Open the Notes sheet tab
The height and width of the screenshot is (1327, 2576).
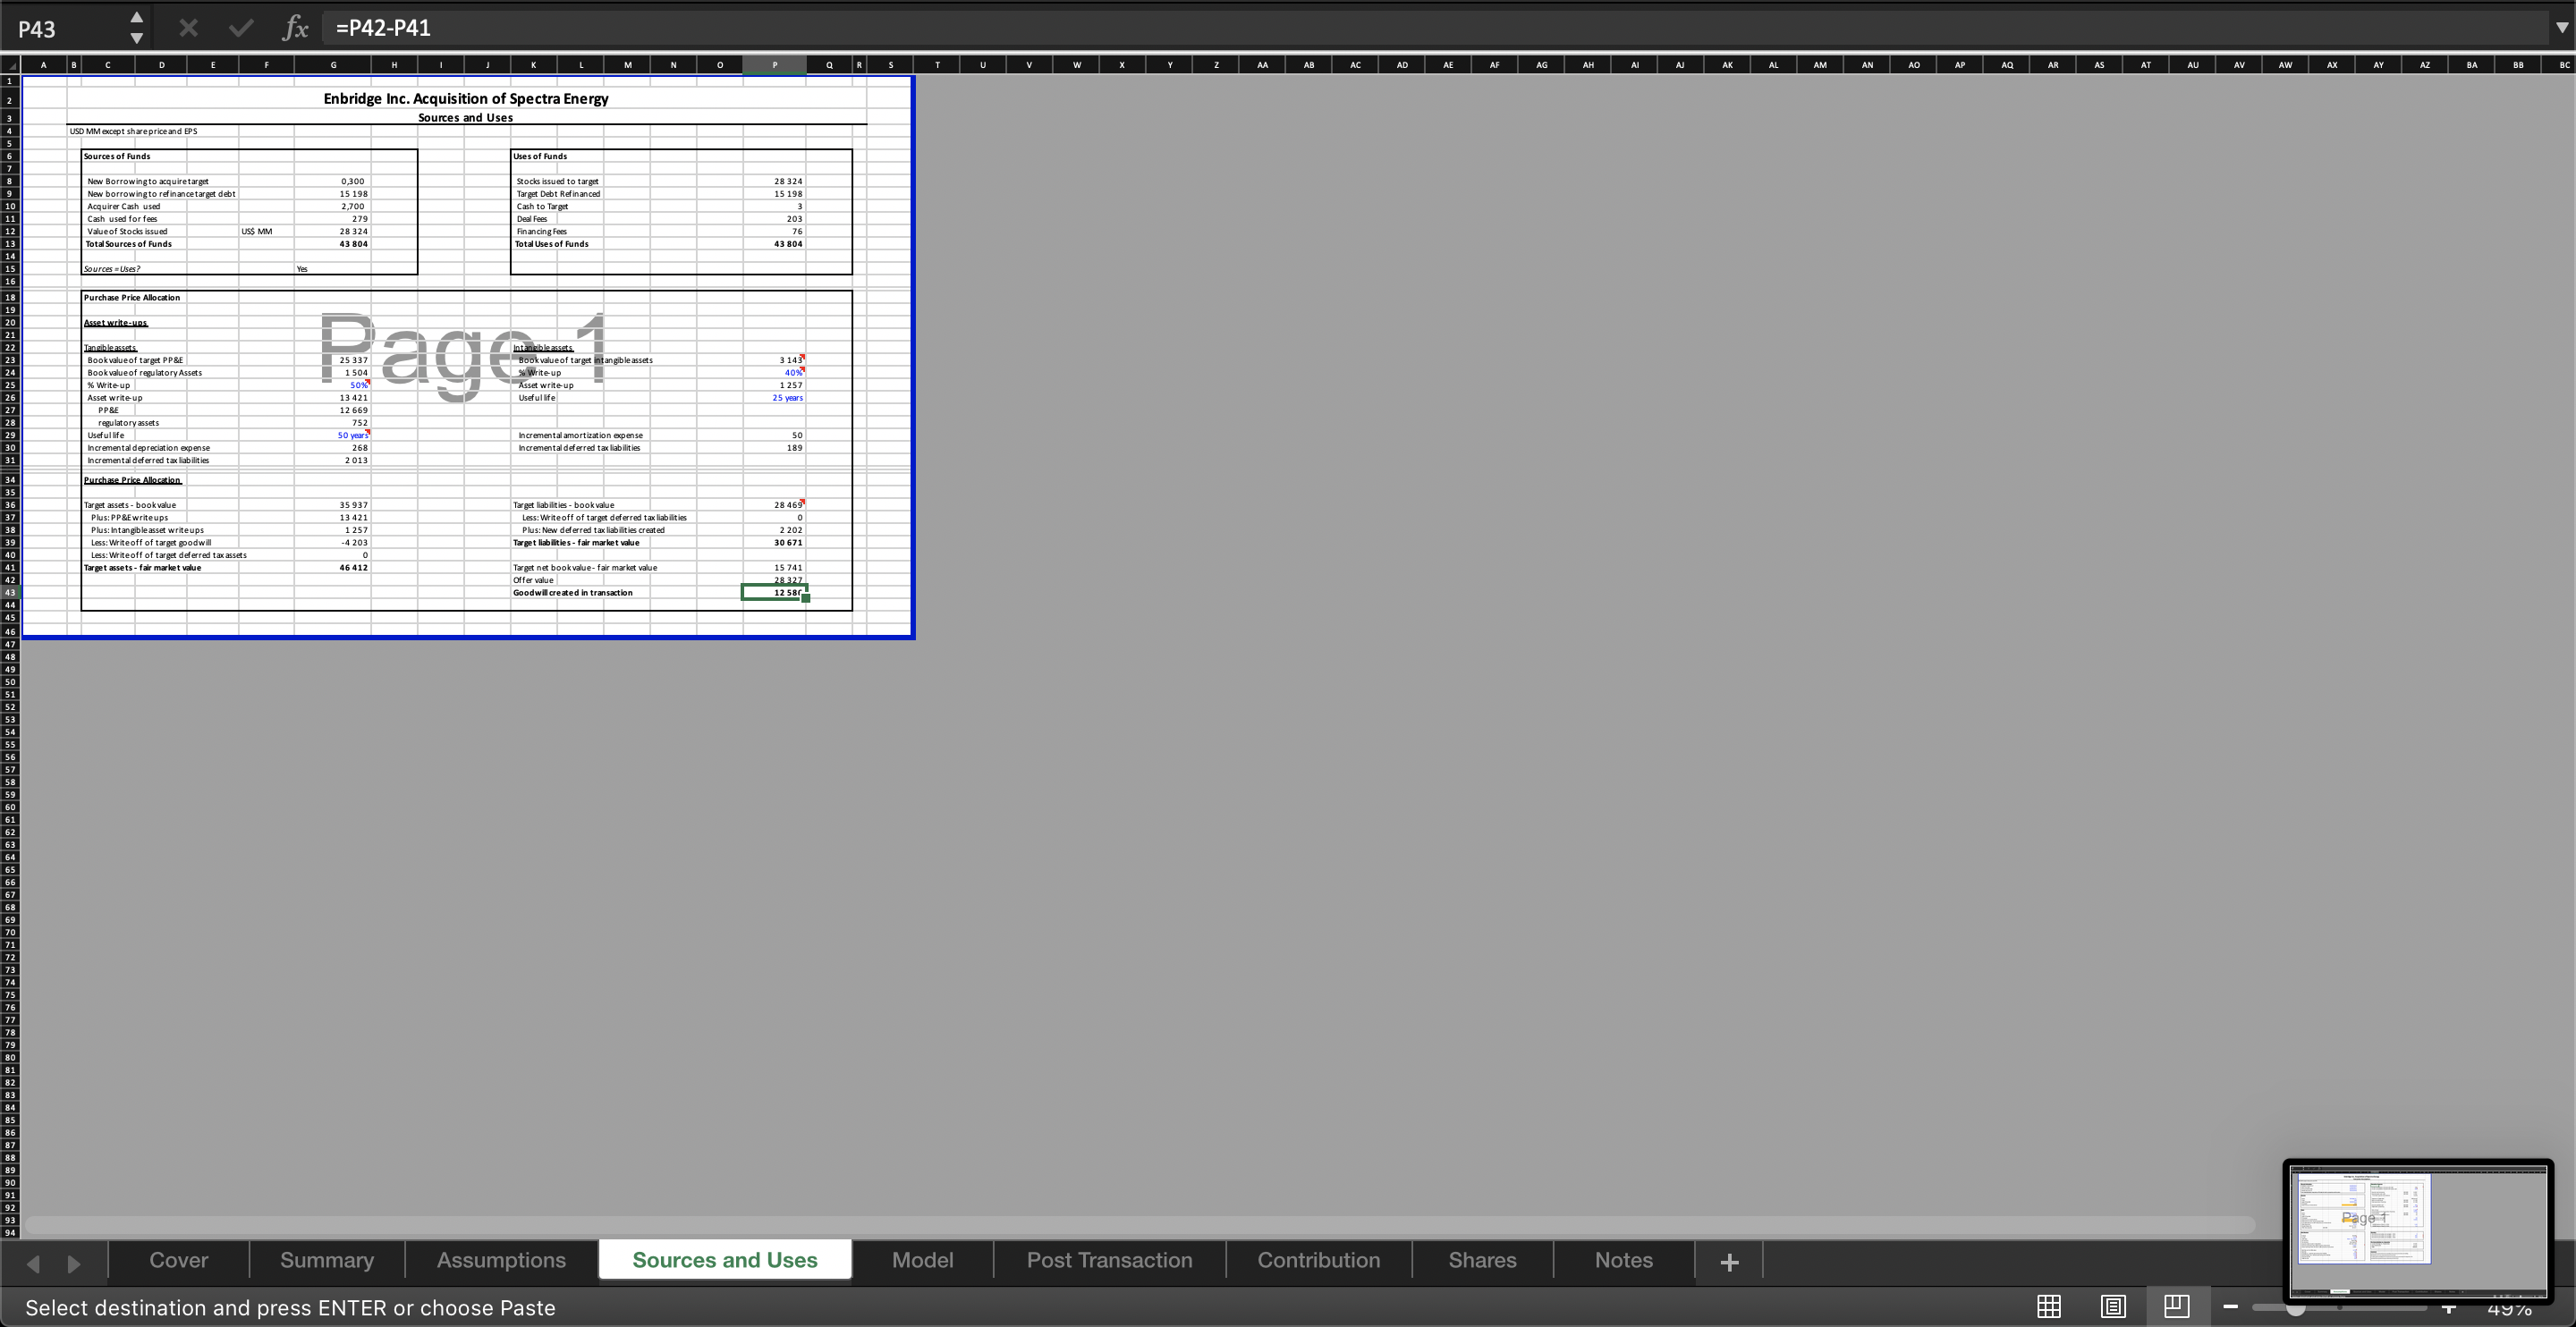tap(1623, 1260)
